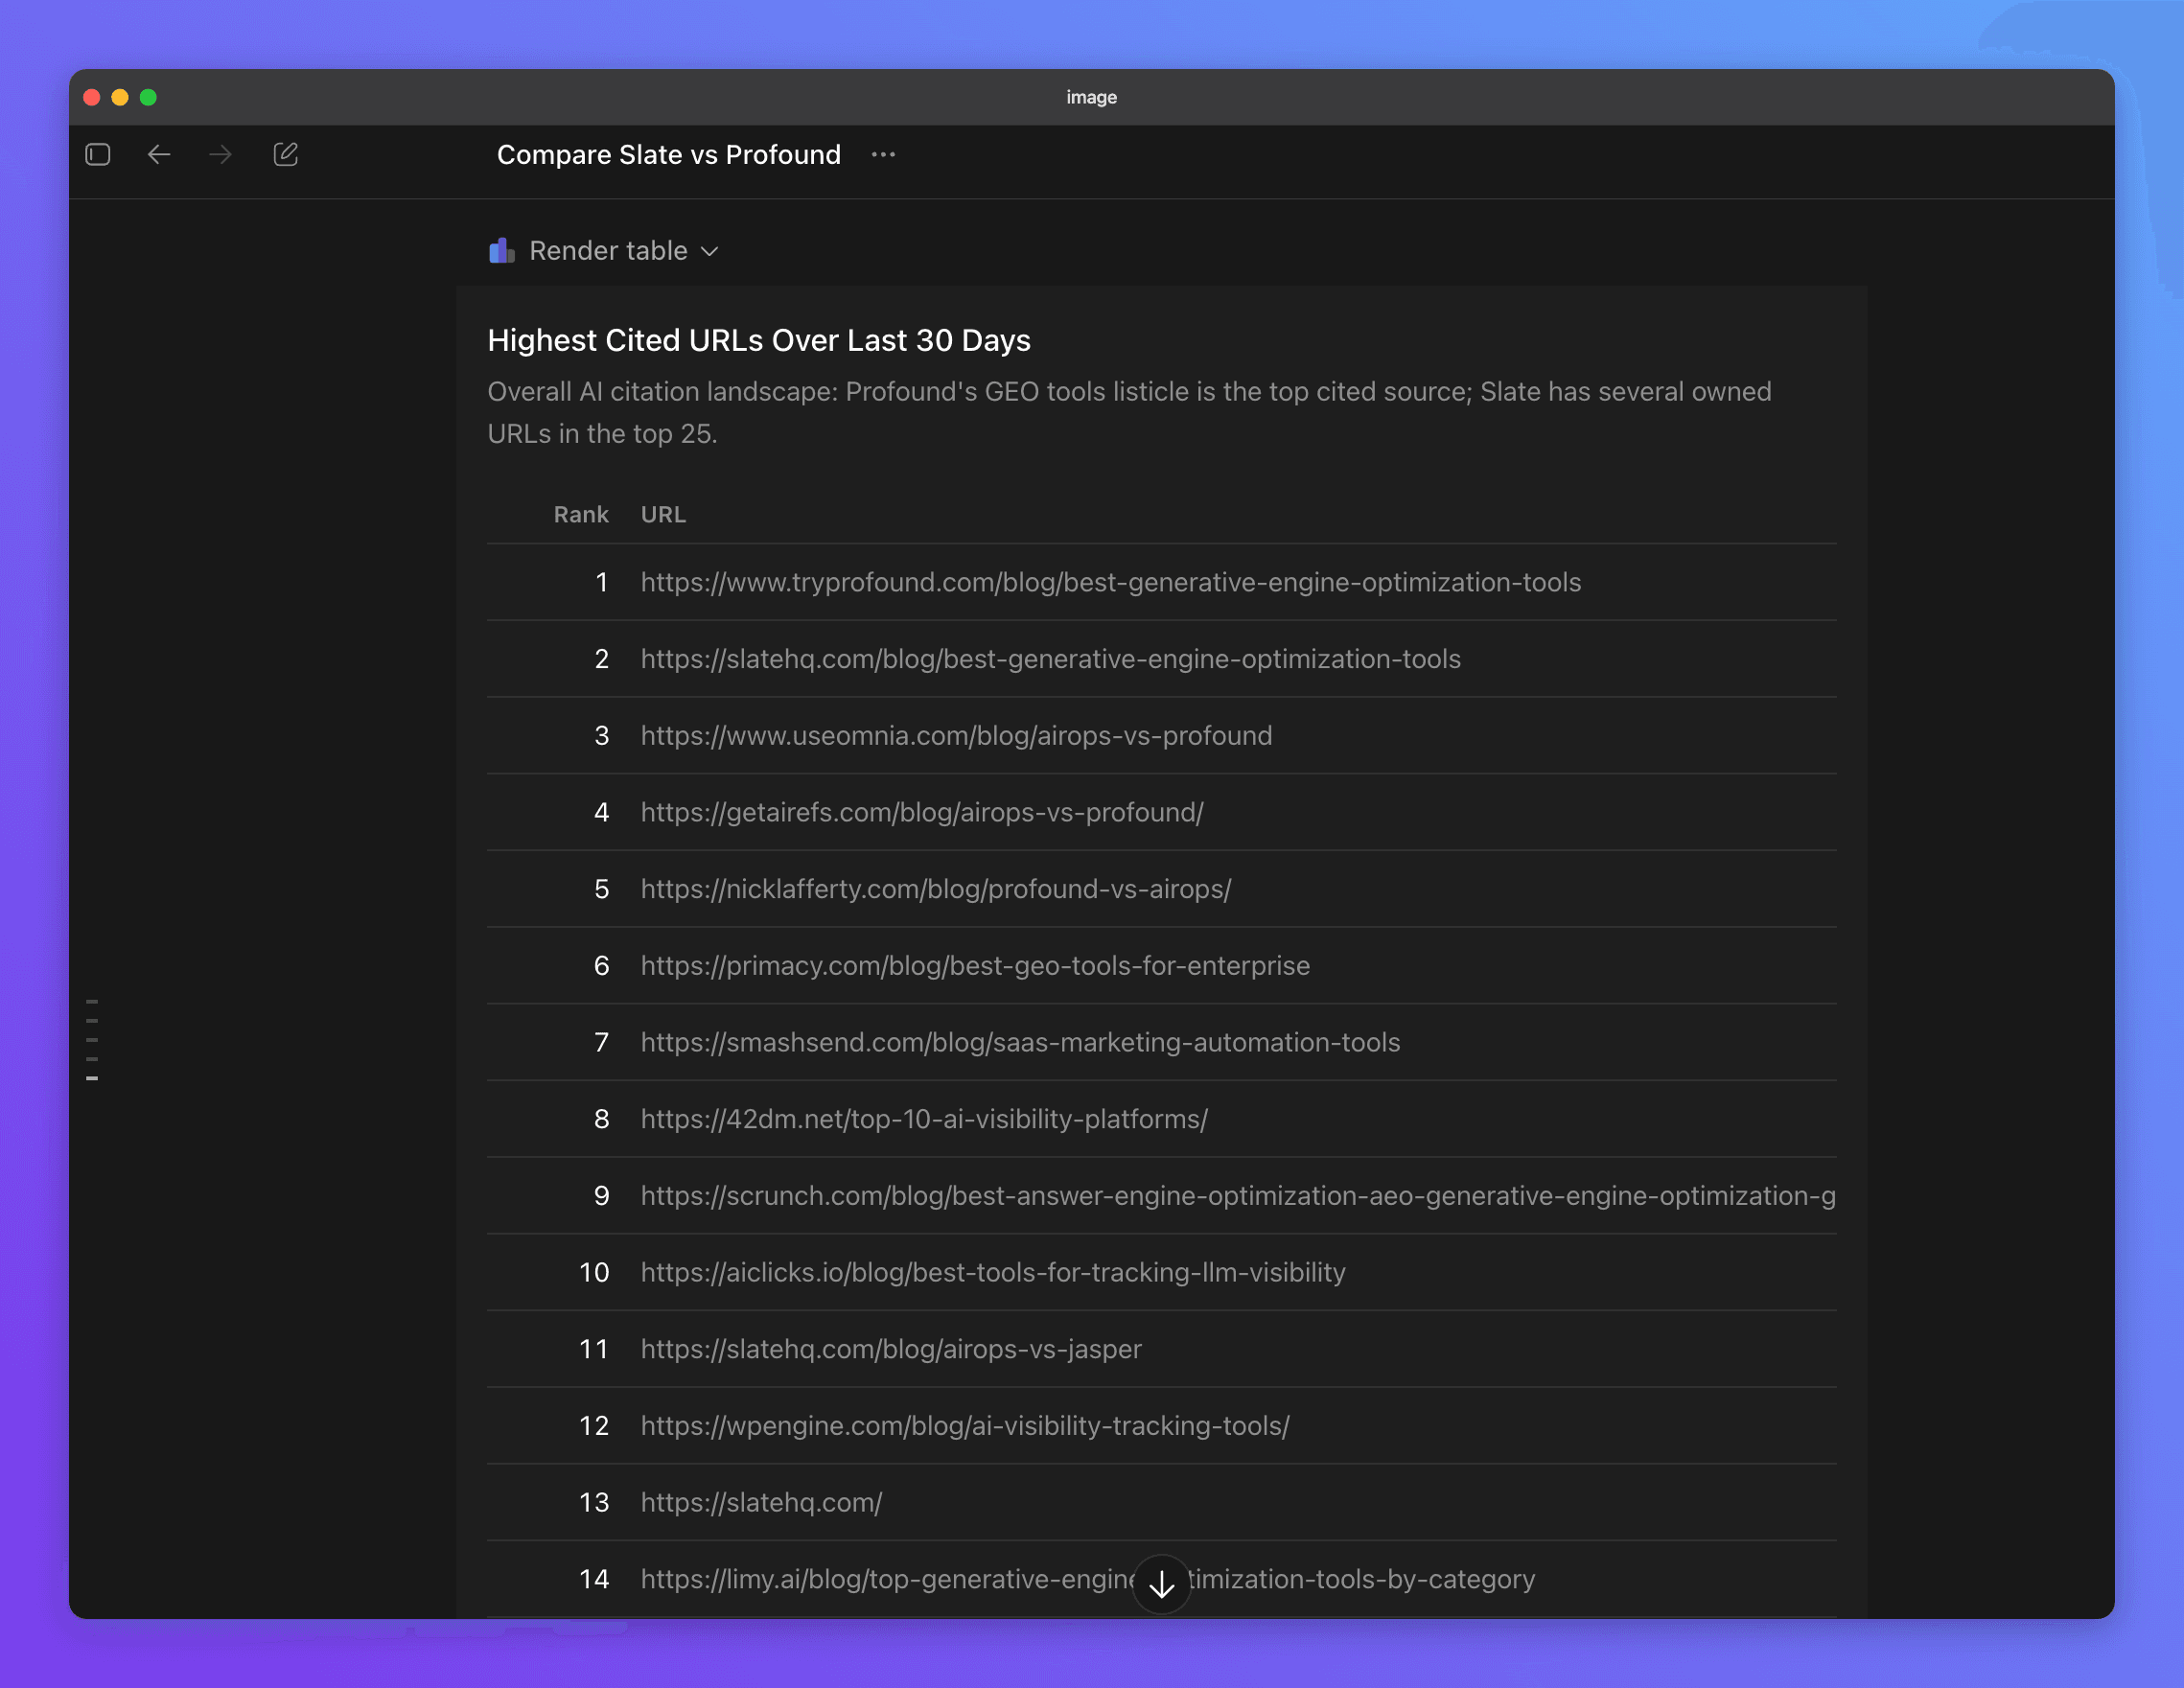
Task: Go back using left arrow
Action: (x=159, y=154)
